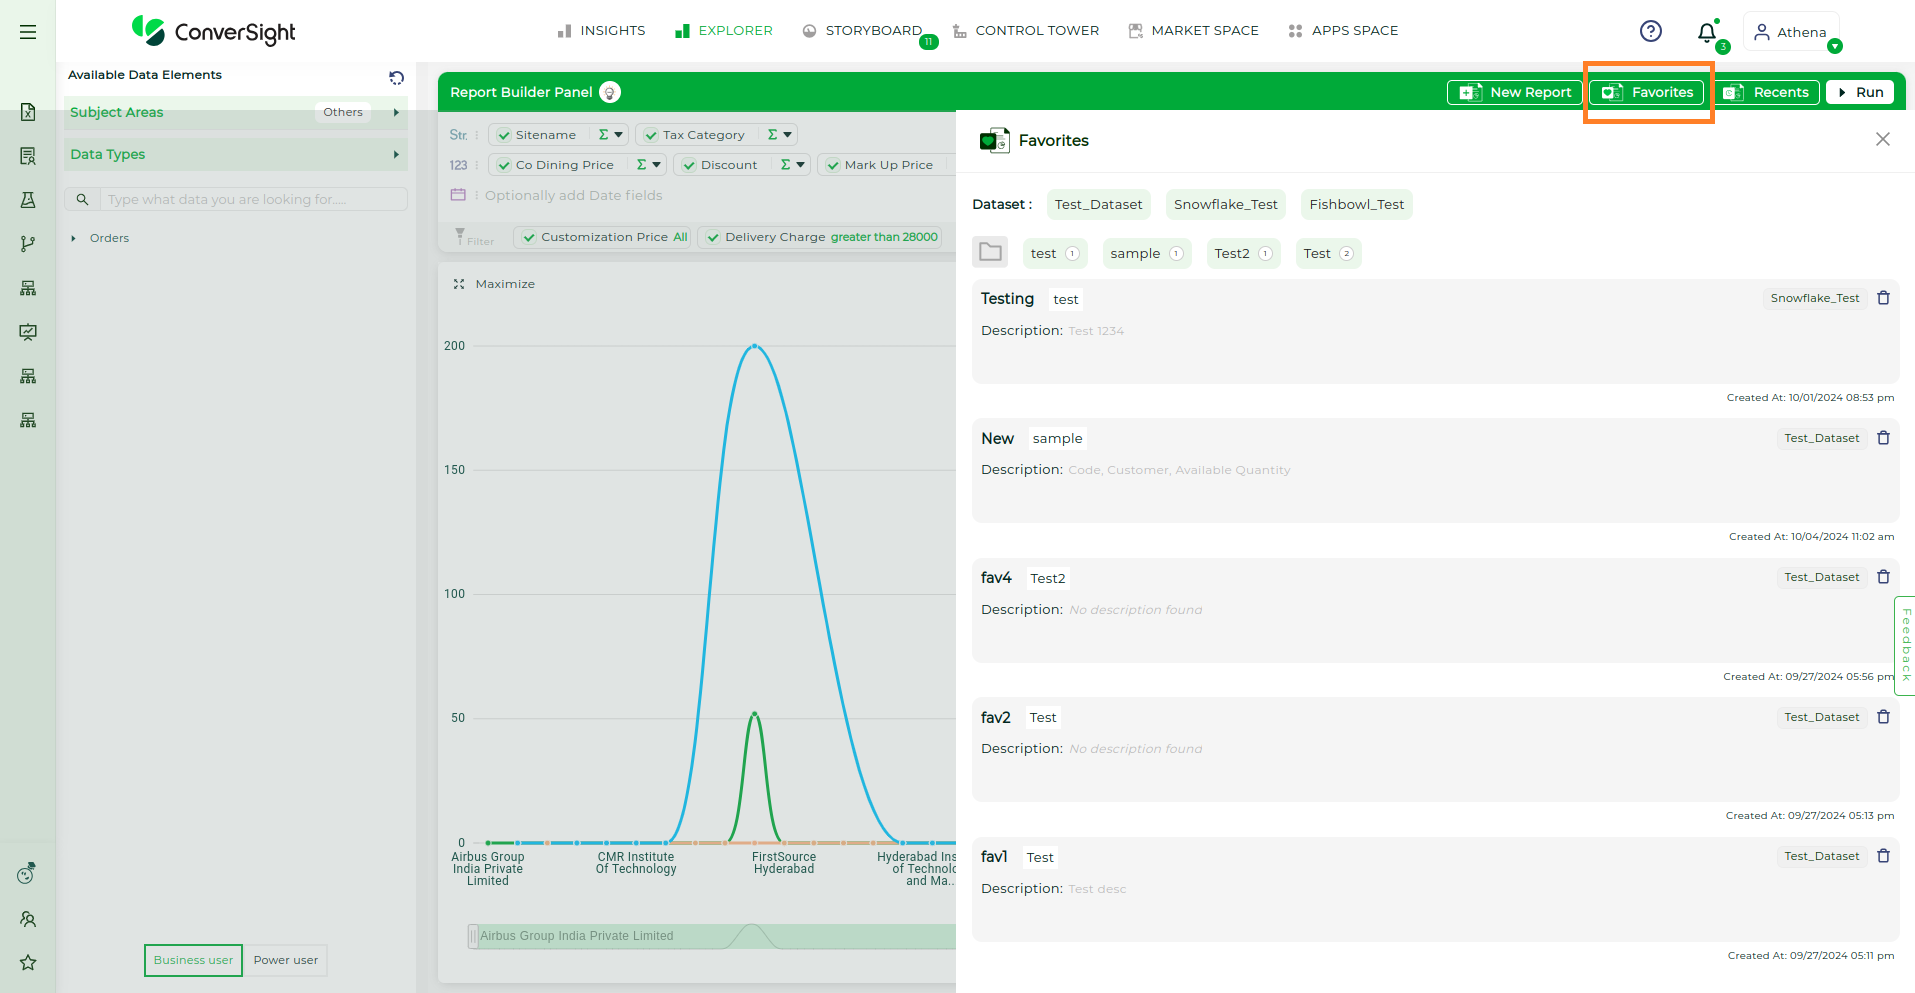Uncheck the Delivery Charge filter
The width and height of the screenshot is (1915, 993).
click(713, 237)
